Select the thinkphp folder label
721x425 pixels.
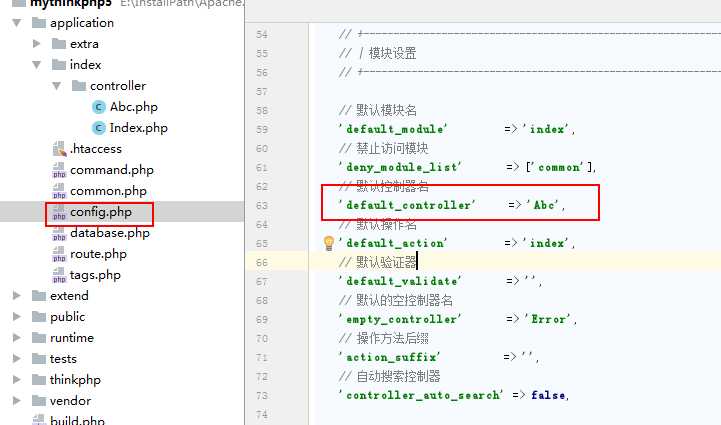coord(75,380)
